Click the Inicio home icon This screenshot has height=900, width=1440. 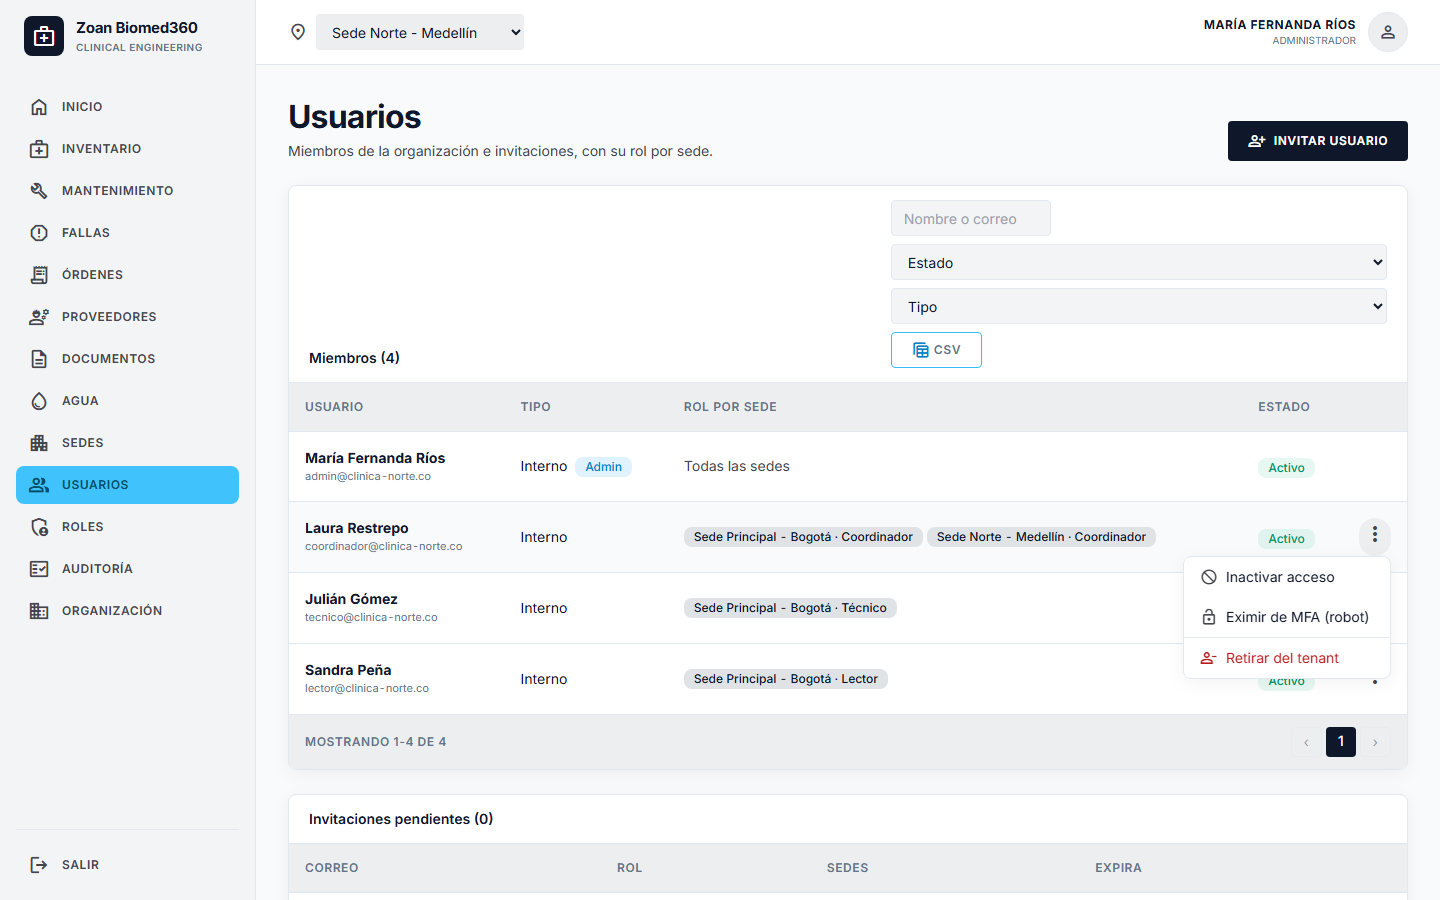[x=39, y=107]
